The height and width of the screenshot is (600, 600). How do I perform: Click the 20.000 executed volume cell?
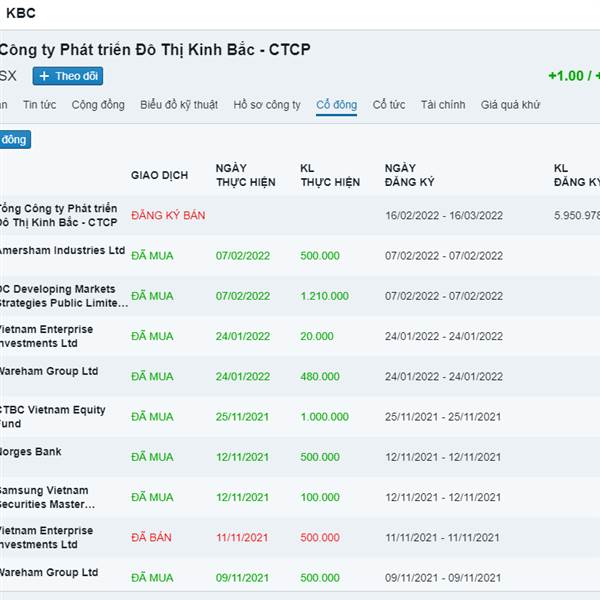(317, 336)
